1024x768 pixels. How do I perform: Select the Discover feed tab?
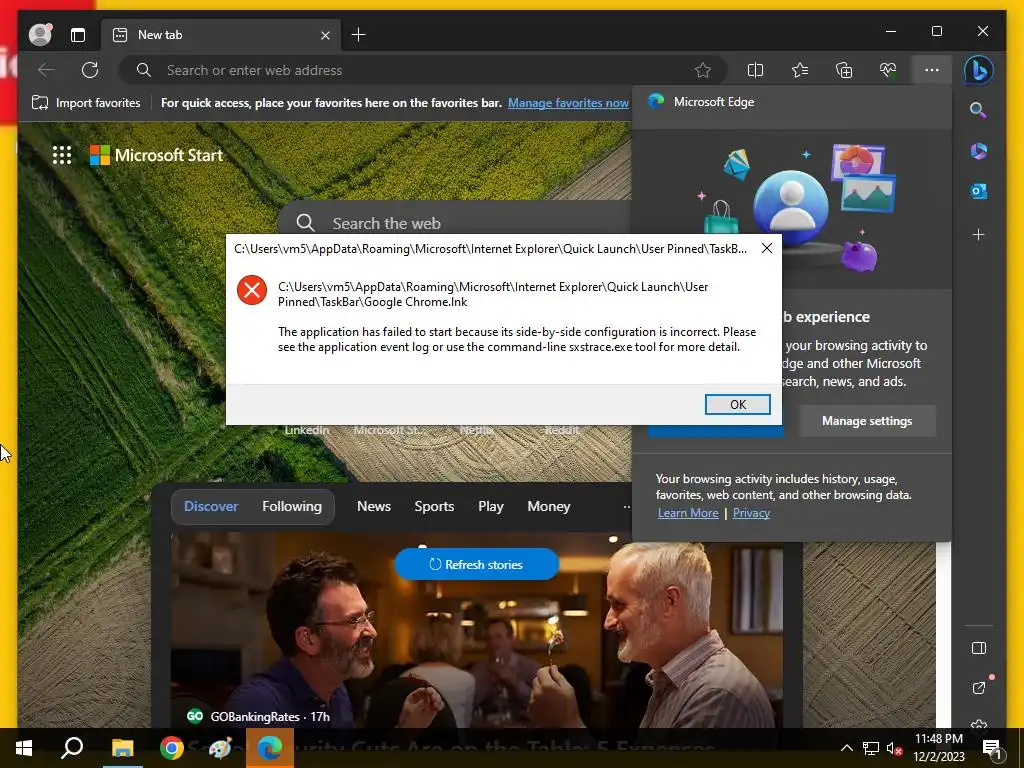211,506
